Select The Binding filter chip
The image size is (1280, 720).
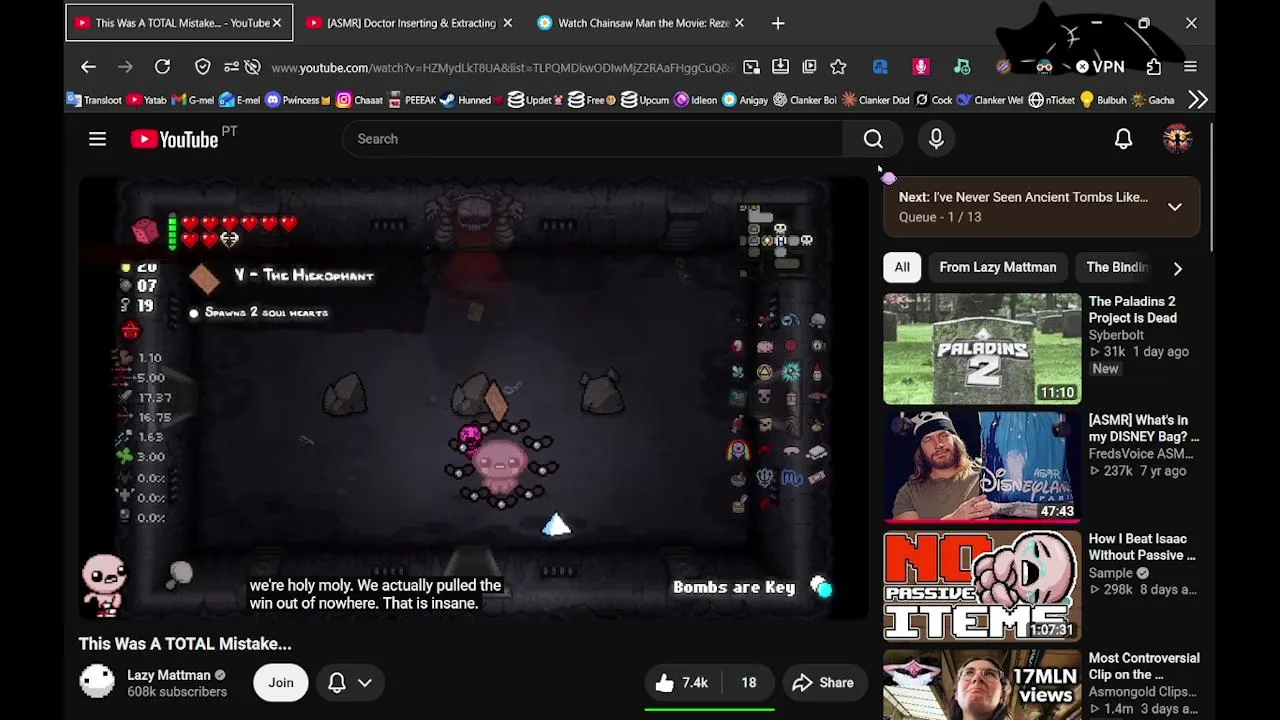tap(1118, 268)
